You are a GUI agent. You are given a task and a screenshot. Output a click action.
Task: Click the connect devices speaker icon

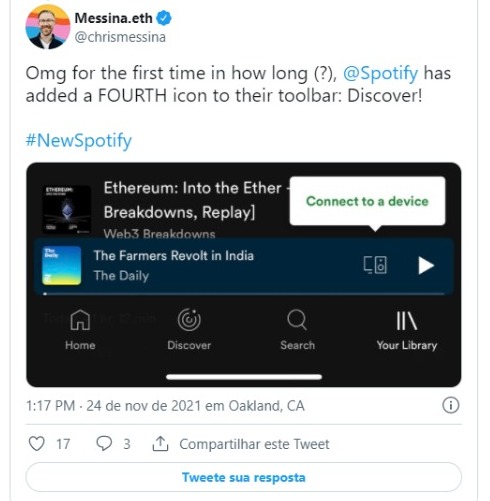pos(375,265)
